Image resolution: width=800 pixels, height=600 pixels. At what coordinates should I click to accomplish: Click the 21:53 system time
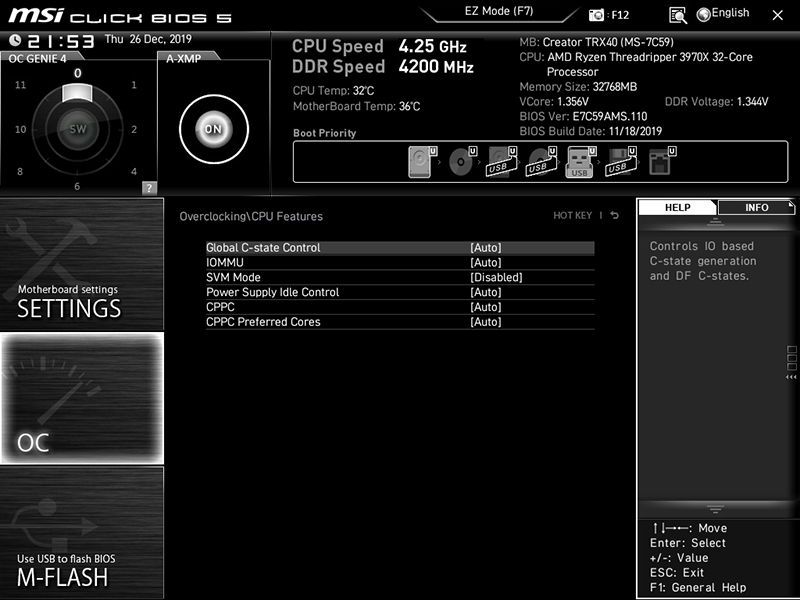61,41
